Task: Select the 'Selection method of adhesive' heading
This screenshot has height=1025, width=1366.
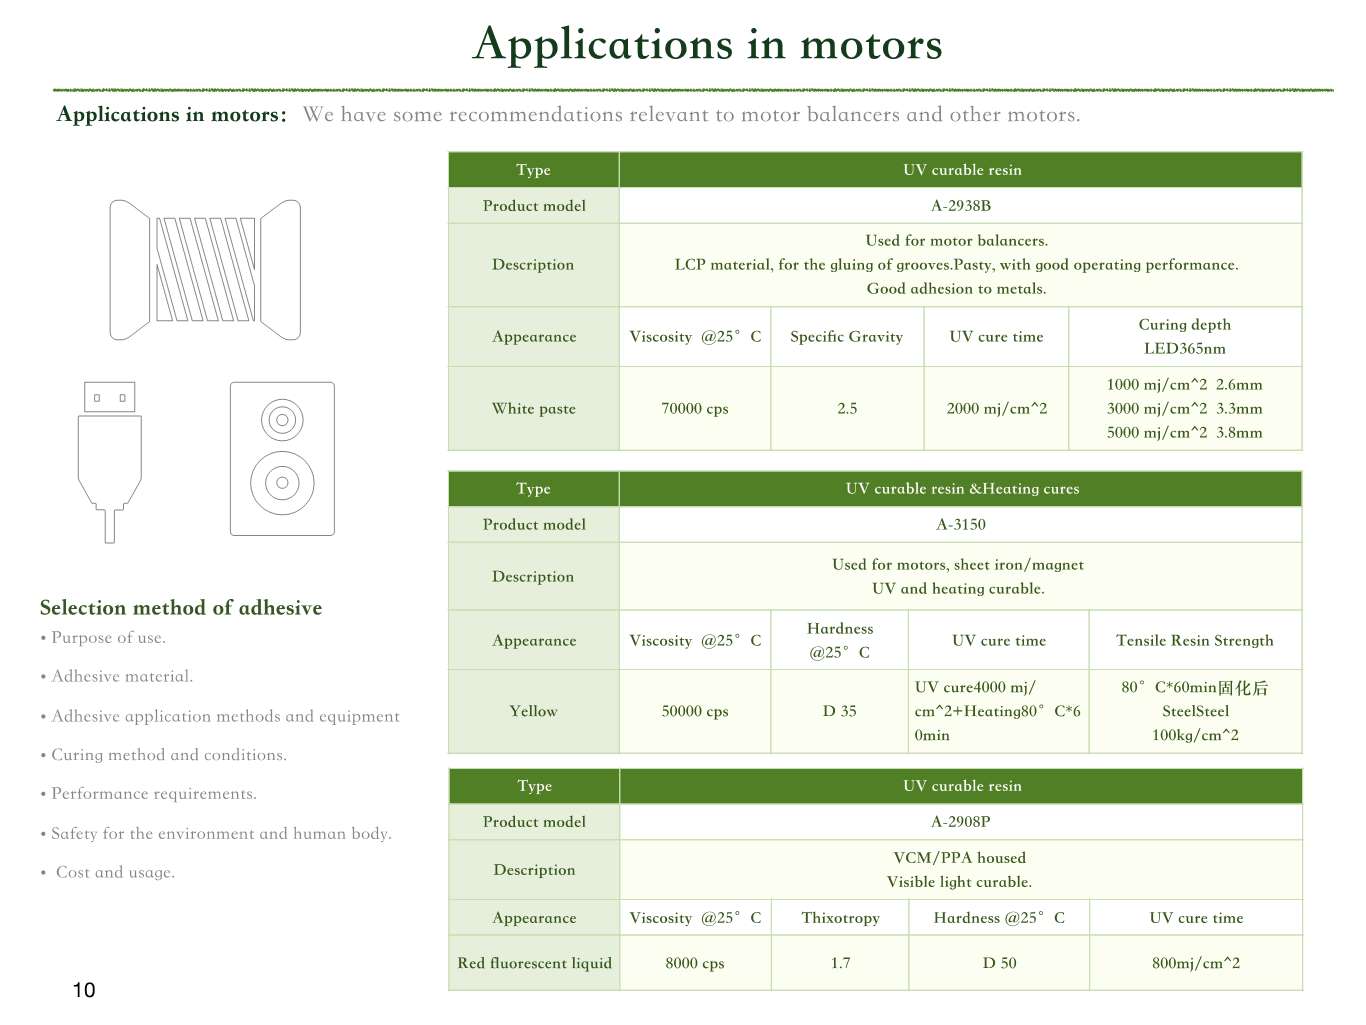Action: (181, 608)
